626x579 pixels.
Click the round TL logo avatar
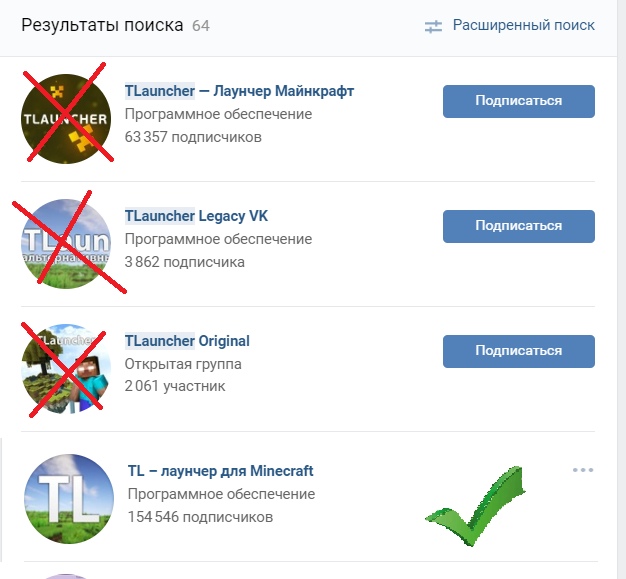pos(69,499)
